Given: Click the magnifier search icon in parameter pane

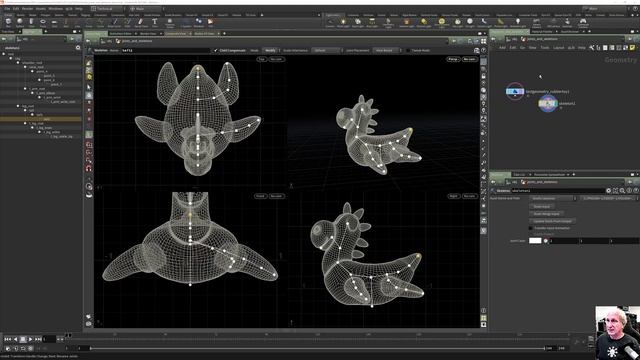Looking at the screenshot, I should tap(622, 191).
